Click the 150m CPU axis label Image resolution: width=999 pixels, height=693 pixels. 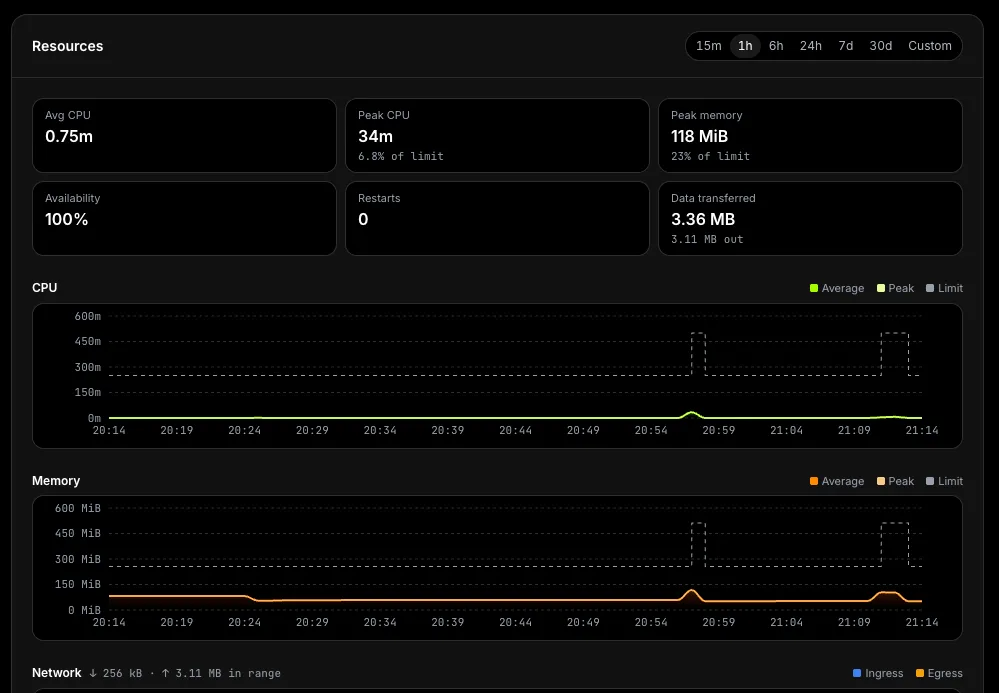(87, 392)
